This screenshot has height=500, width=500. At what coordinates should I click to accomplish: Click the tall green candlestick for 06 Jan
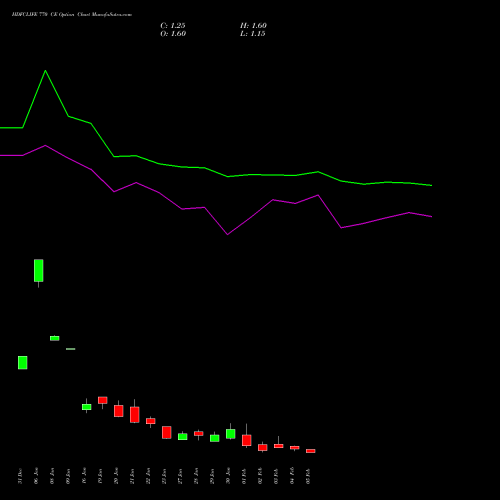tap(39, 271)
